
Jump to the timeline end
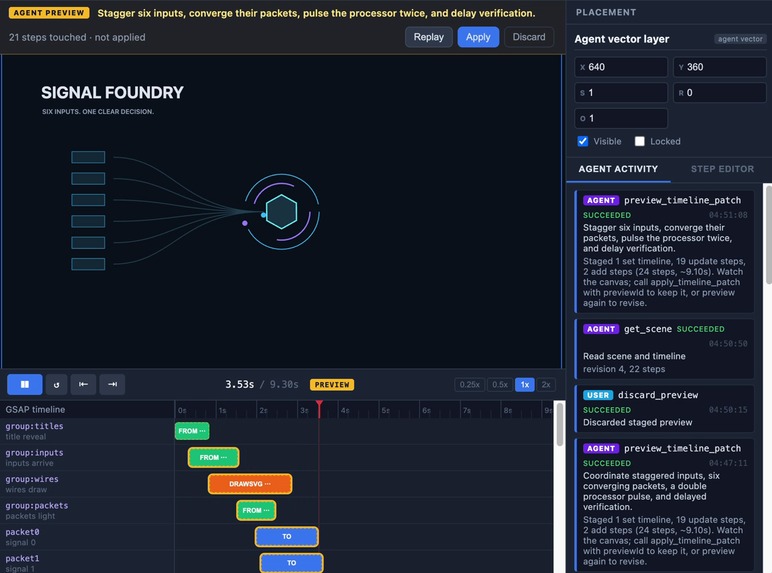pyautogui.click(x=112, y=384)
